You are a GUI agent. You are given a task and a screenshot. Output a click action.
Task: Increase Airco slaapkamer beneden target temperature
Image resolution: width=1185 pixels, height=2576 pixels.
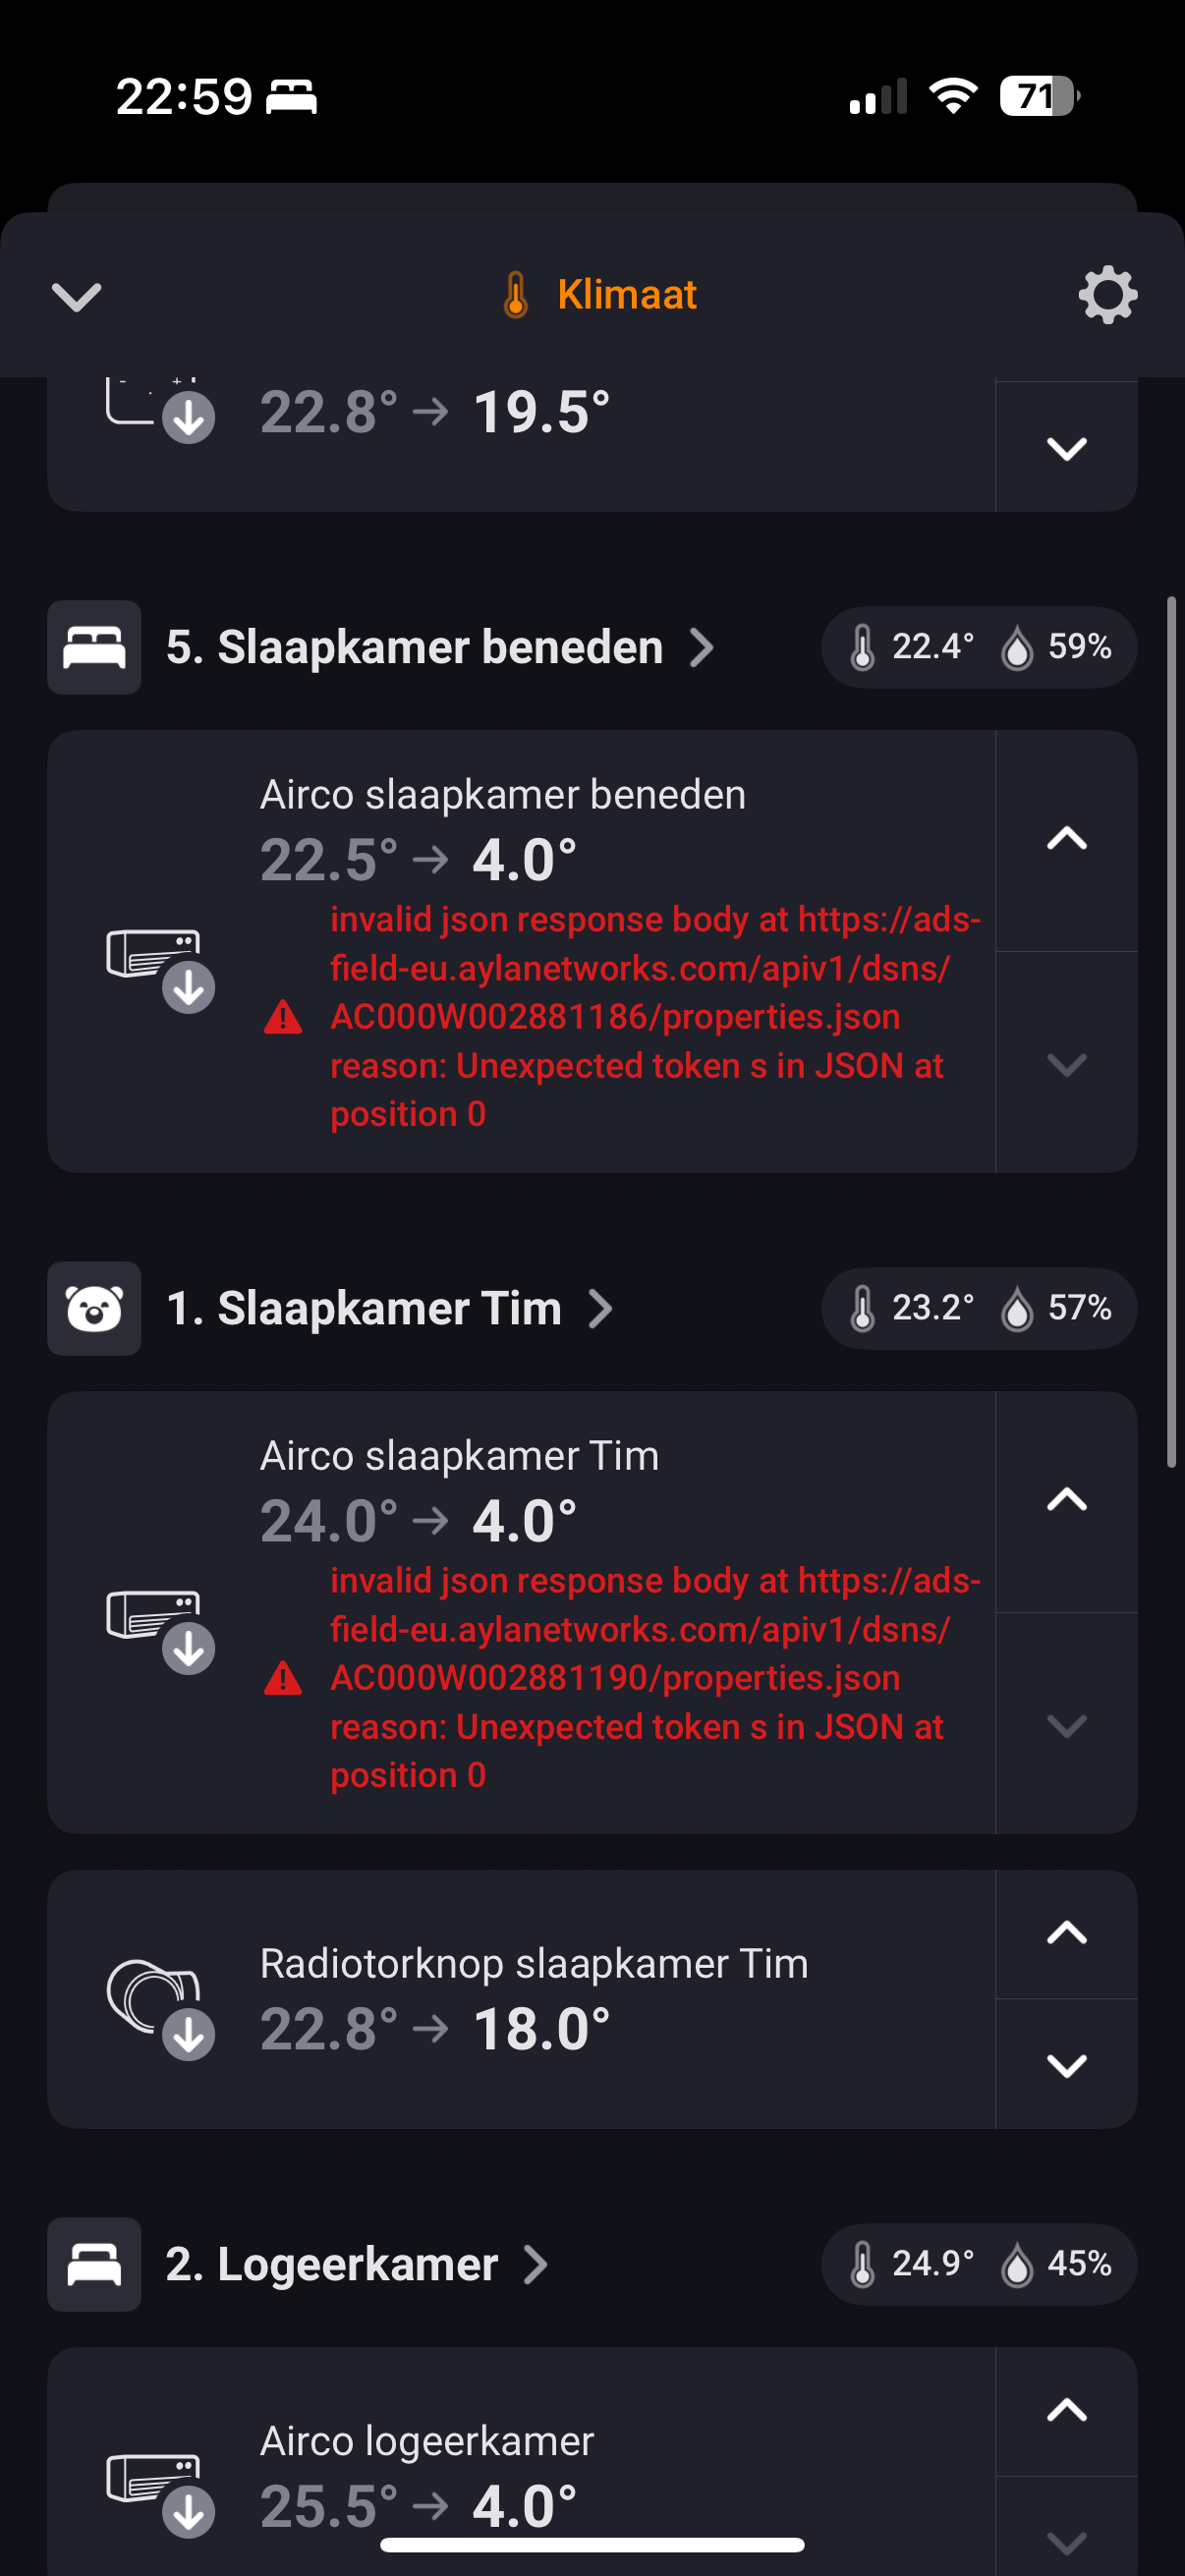point(1066,839)
